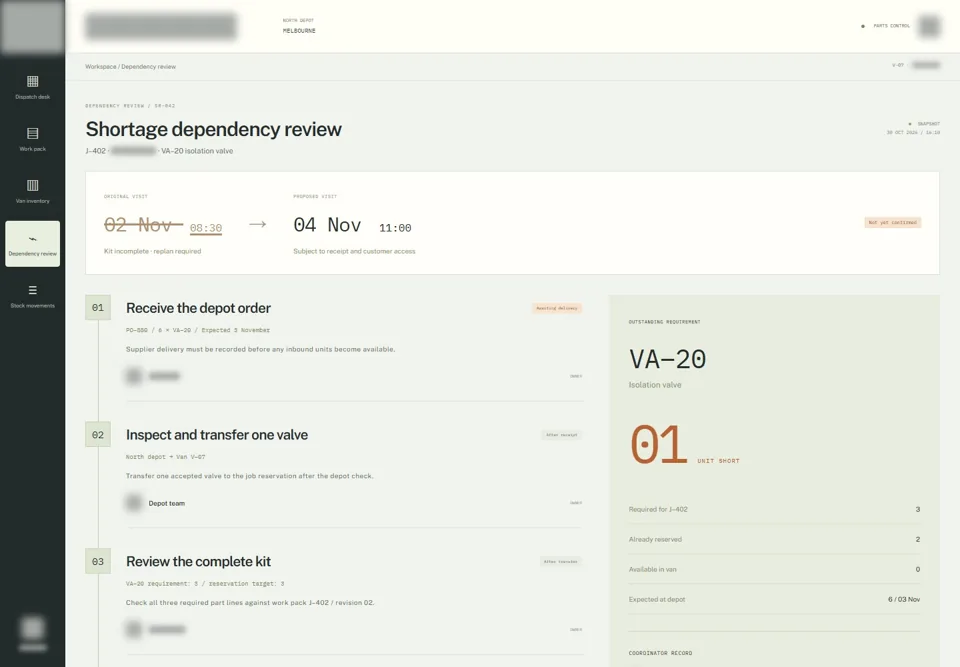Open the 'Review the complete kit' heading
This screenshot has height=667, width=960.
[x=198, y=562]
